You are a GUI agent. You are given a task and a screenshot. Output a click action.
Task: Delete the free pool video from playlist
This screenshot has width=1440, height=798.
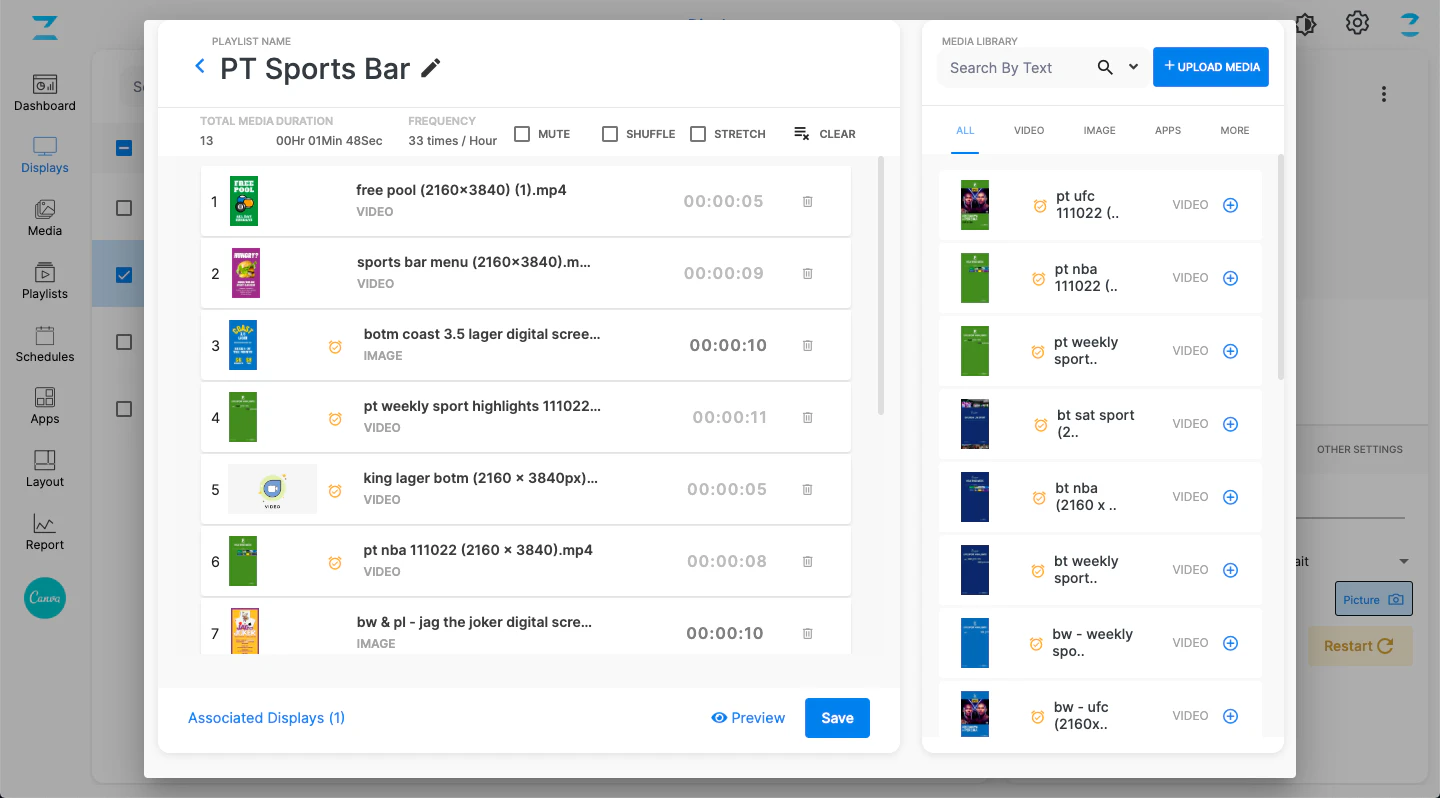(x=807, y=201)
